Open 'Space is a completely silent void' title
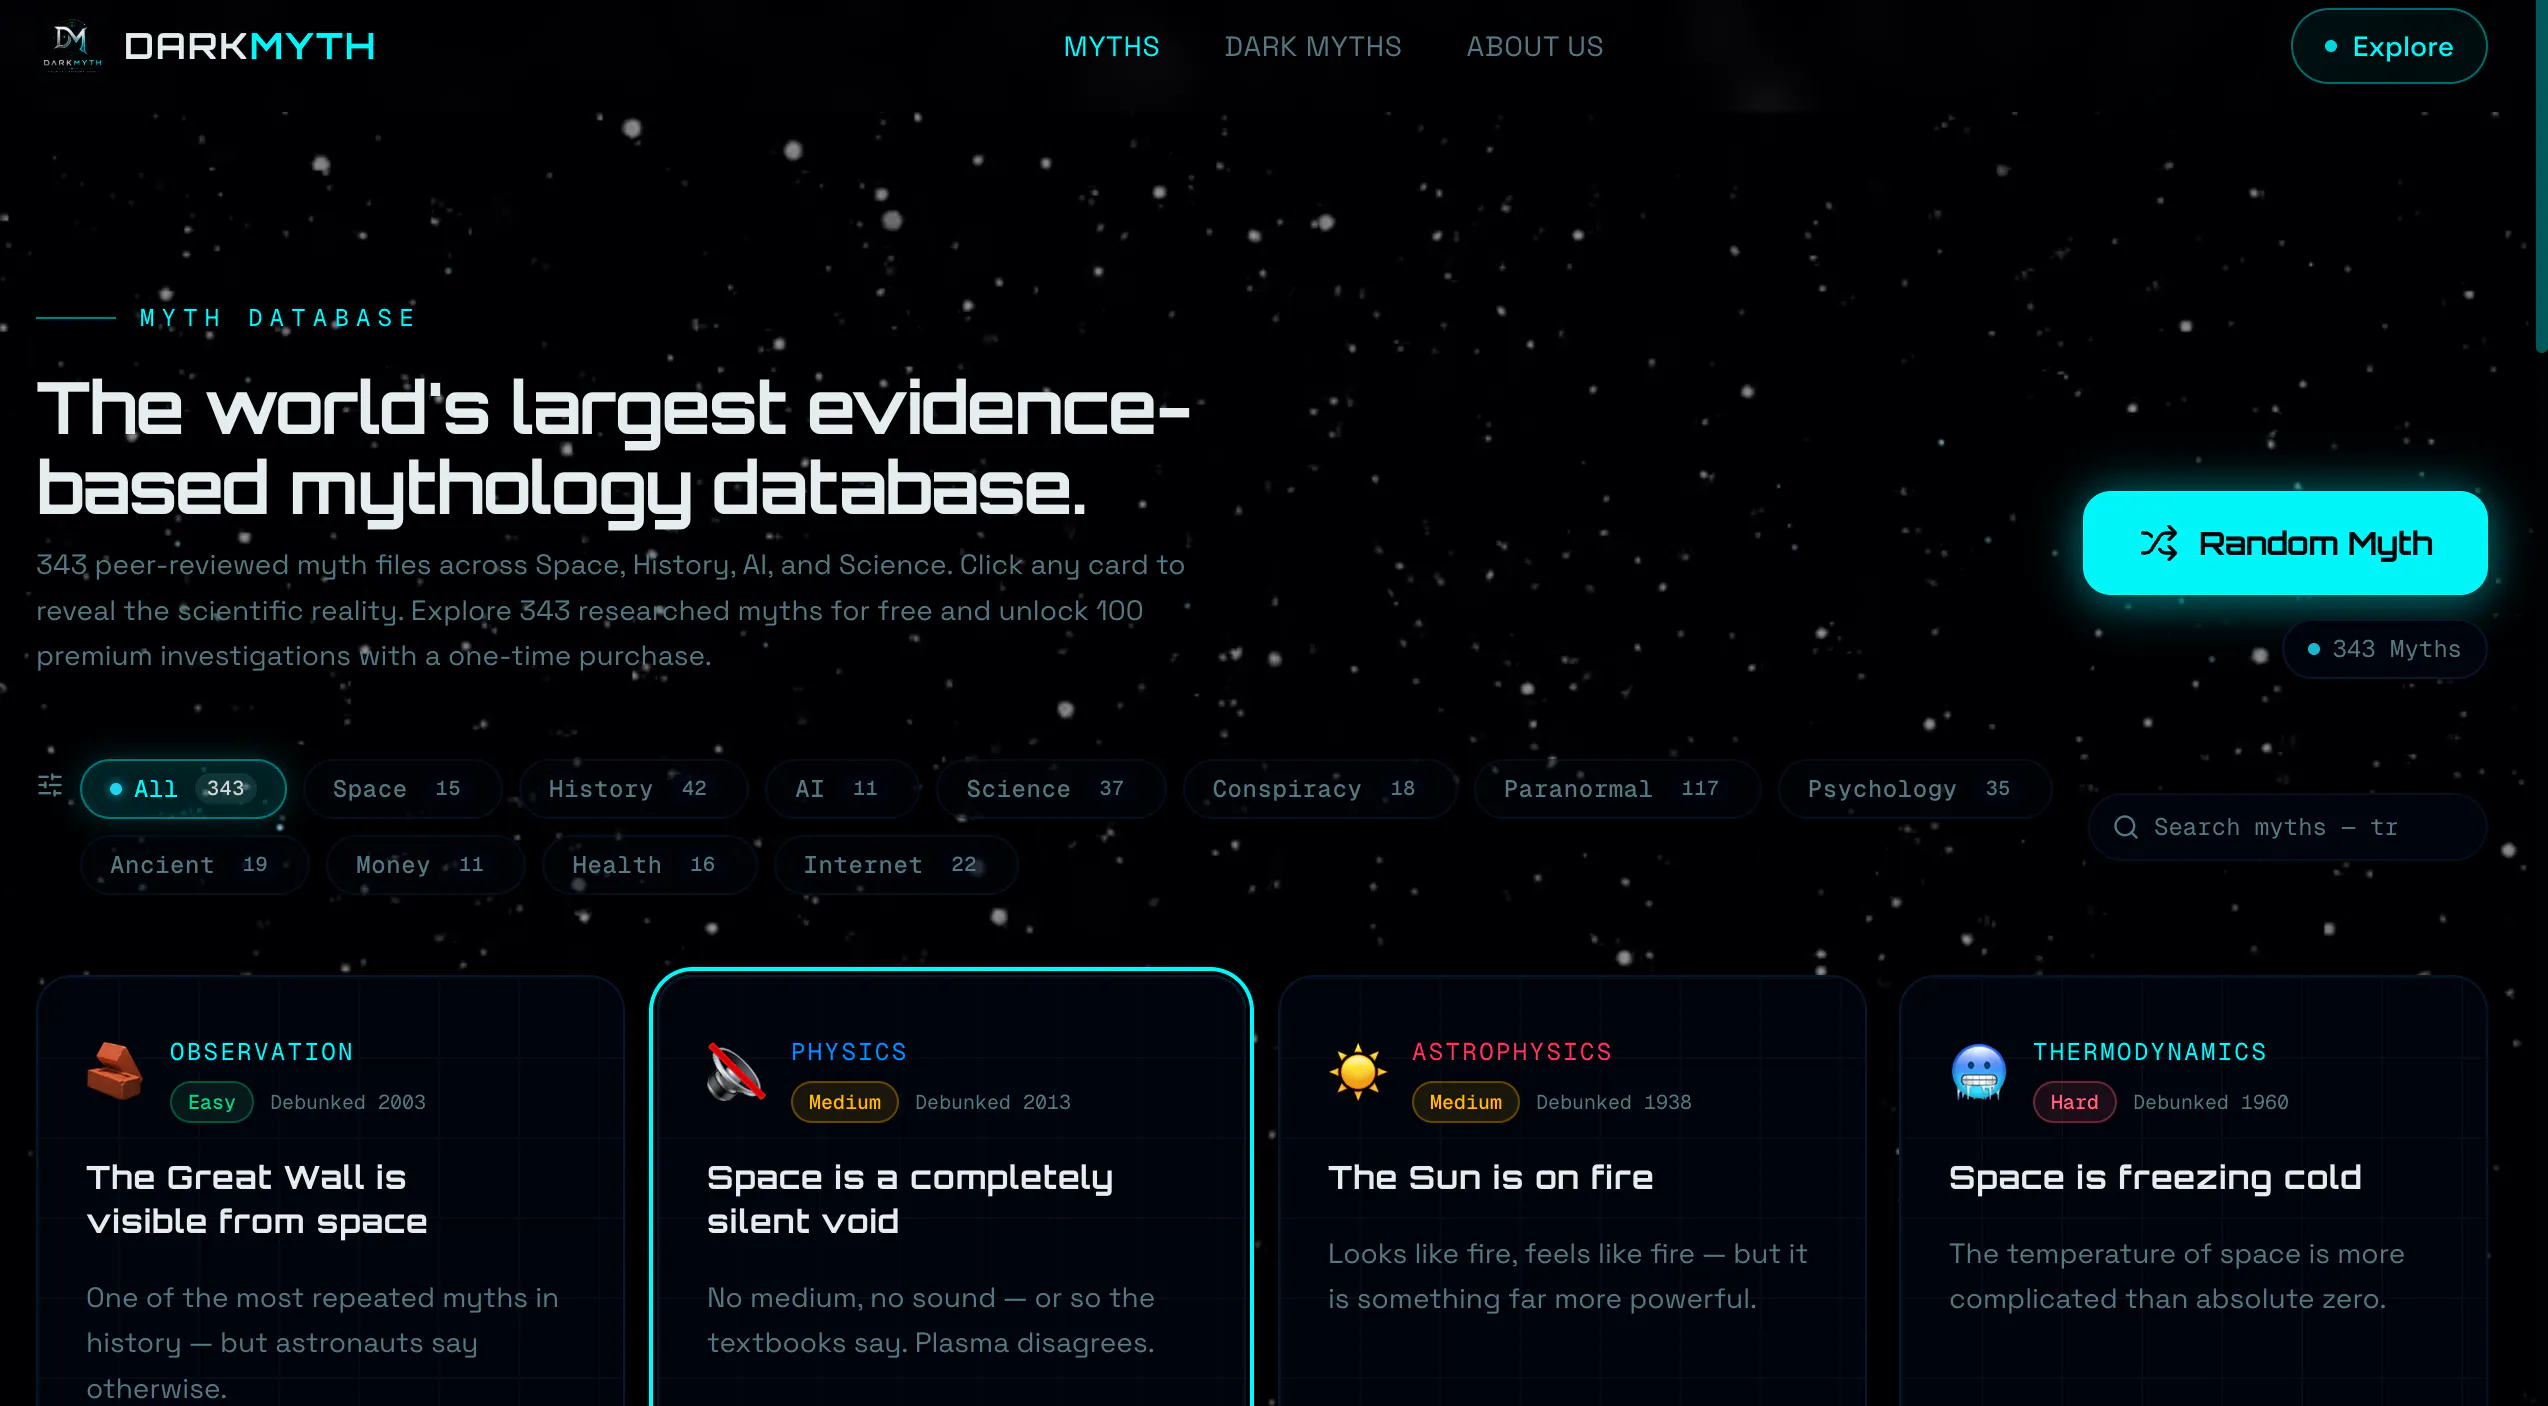Screen dimensions: 2548x1406 pyautogui.click(x=910, y=1199)
